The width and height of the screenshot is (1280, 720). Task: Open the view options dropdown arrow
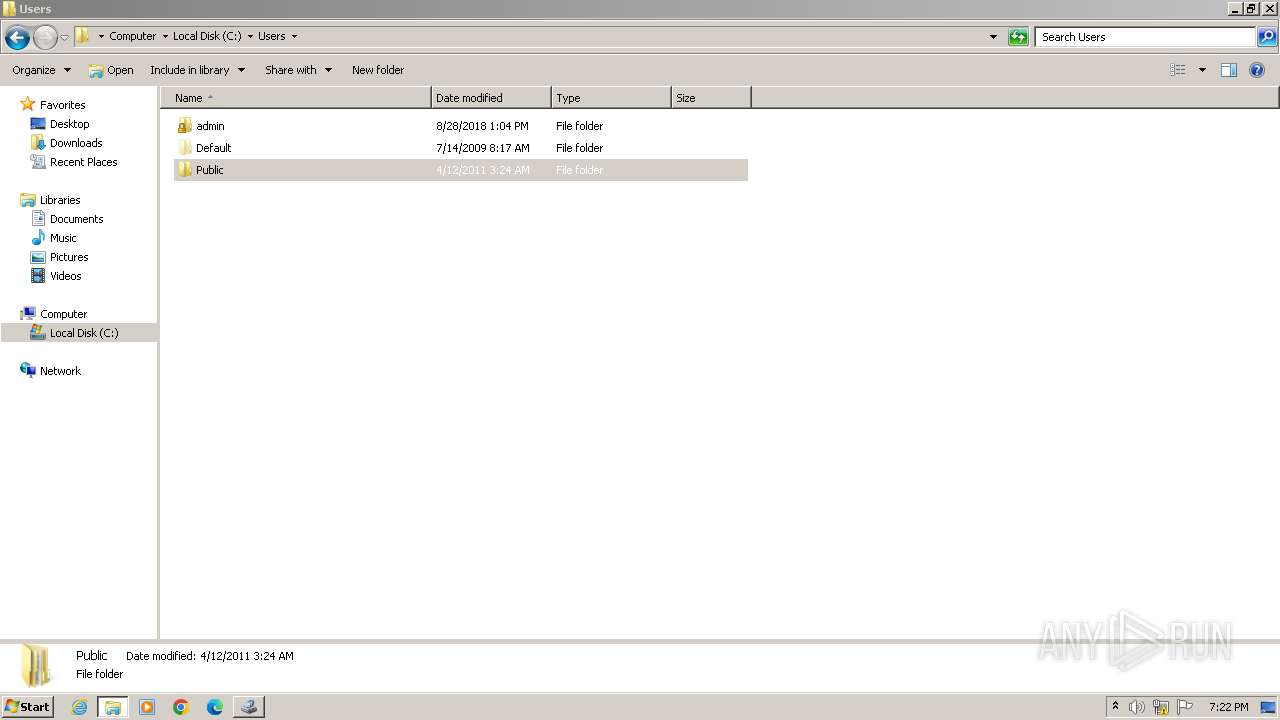1202,70
